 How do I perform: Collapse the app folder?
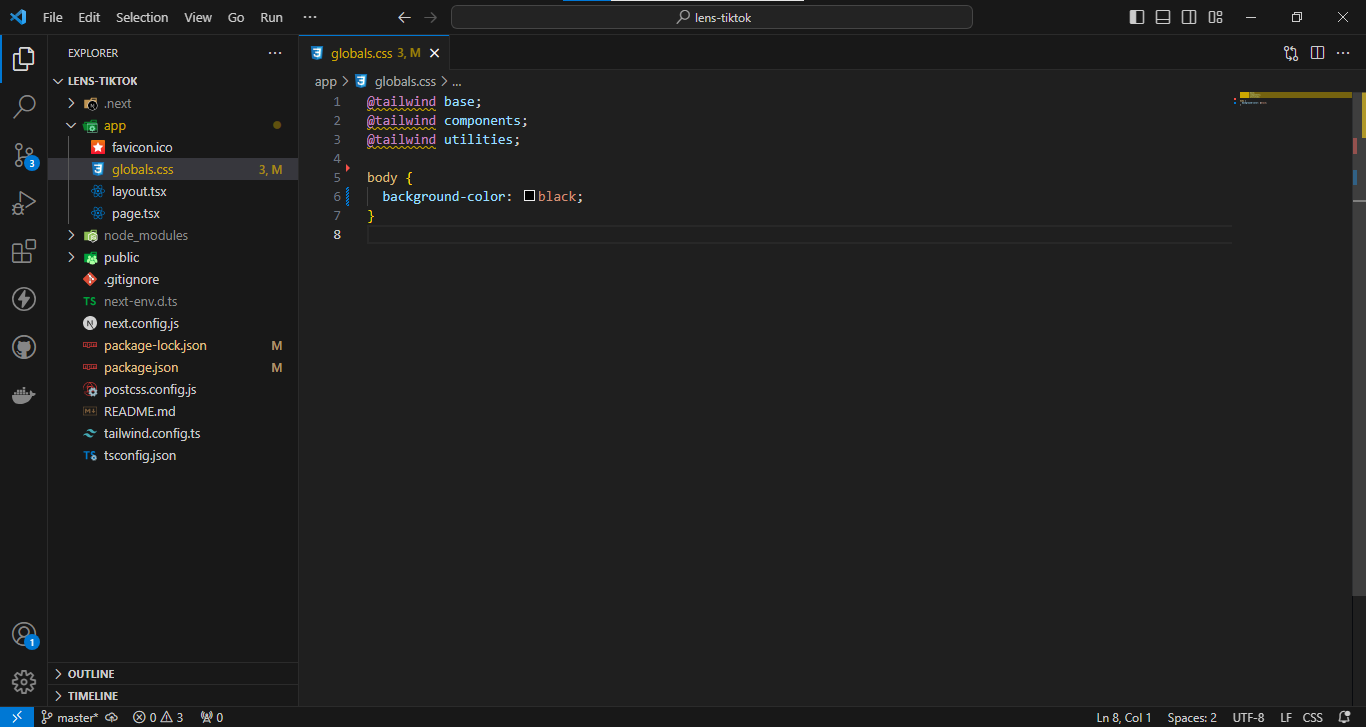point(114,125)
